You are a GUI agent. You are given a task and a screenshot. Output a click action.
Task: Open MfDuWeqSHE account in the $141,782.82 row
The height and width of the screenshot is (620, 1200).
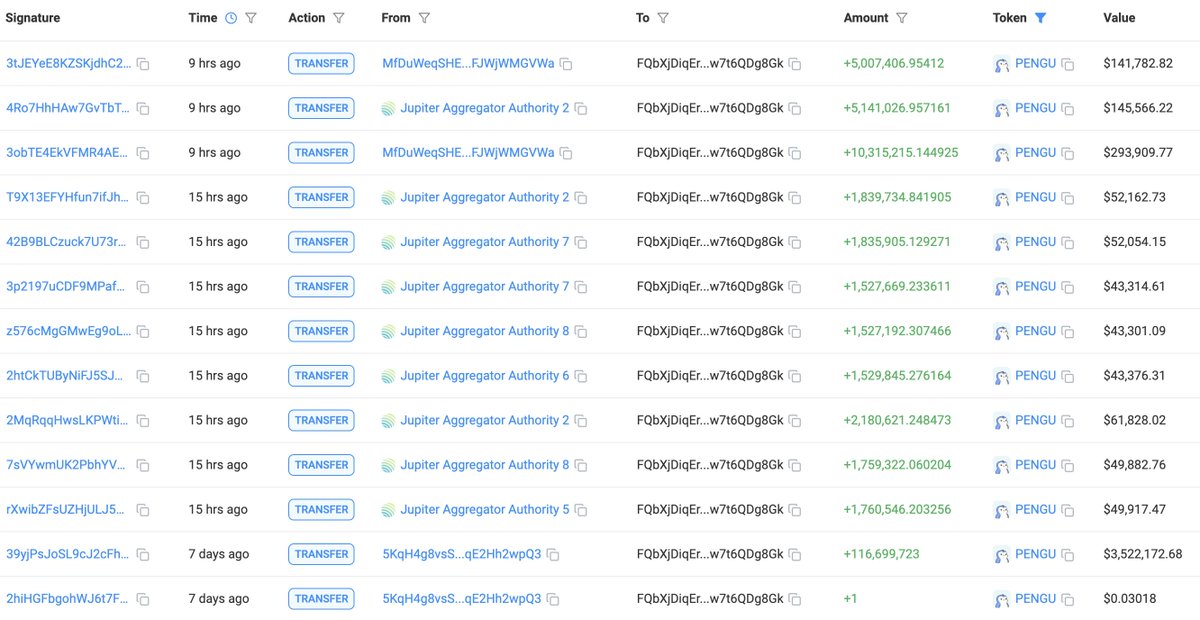pos(468,63)
